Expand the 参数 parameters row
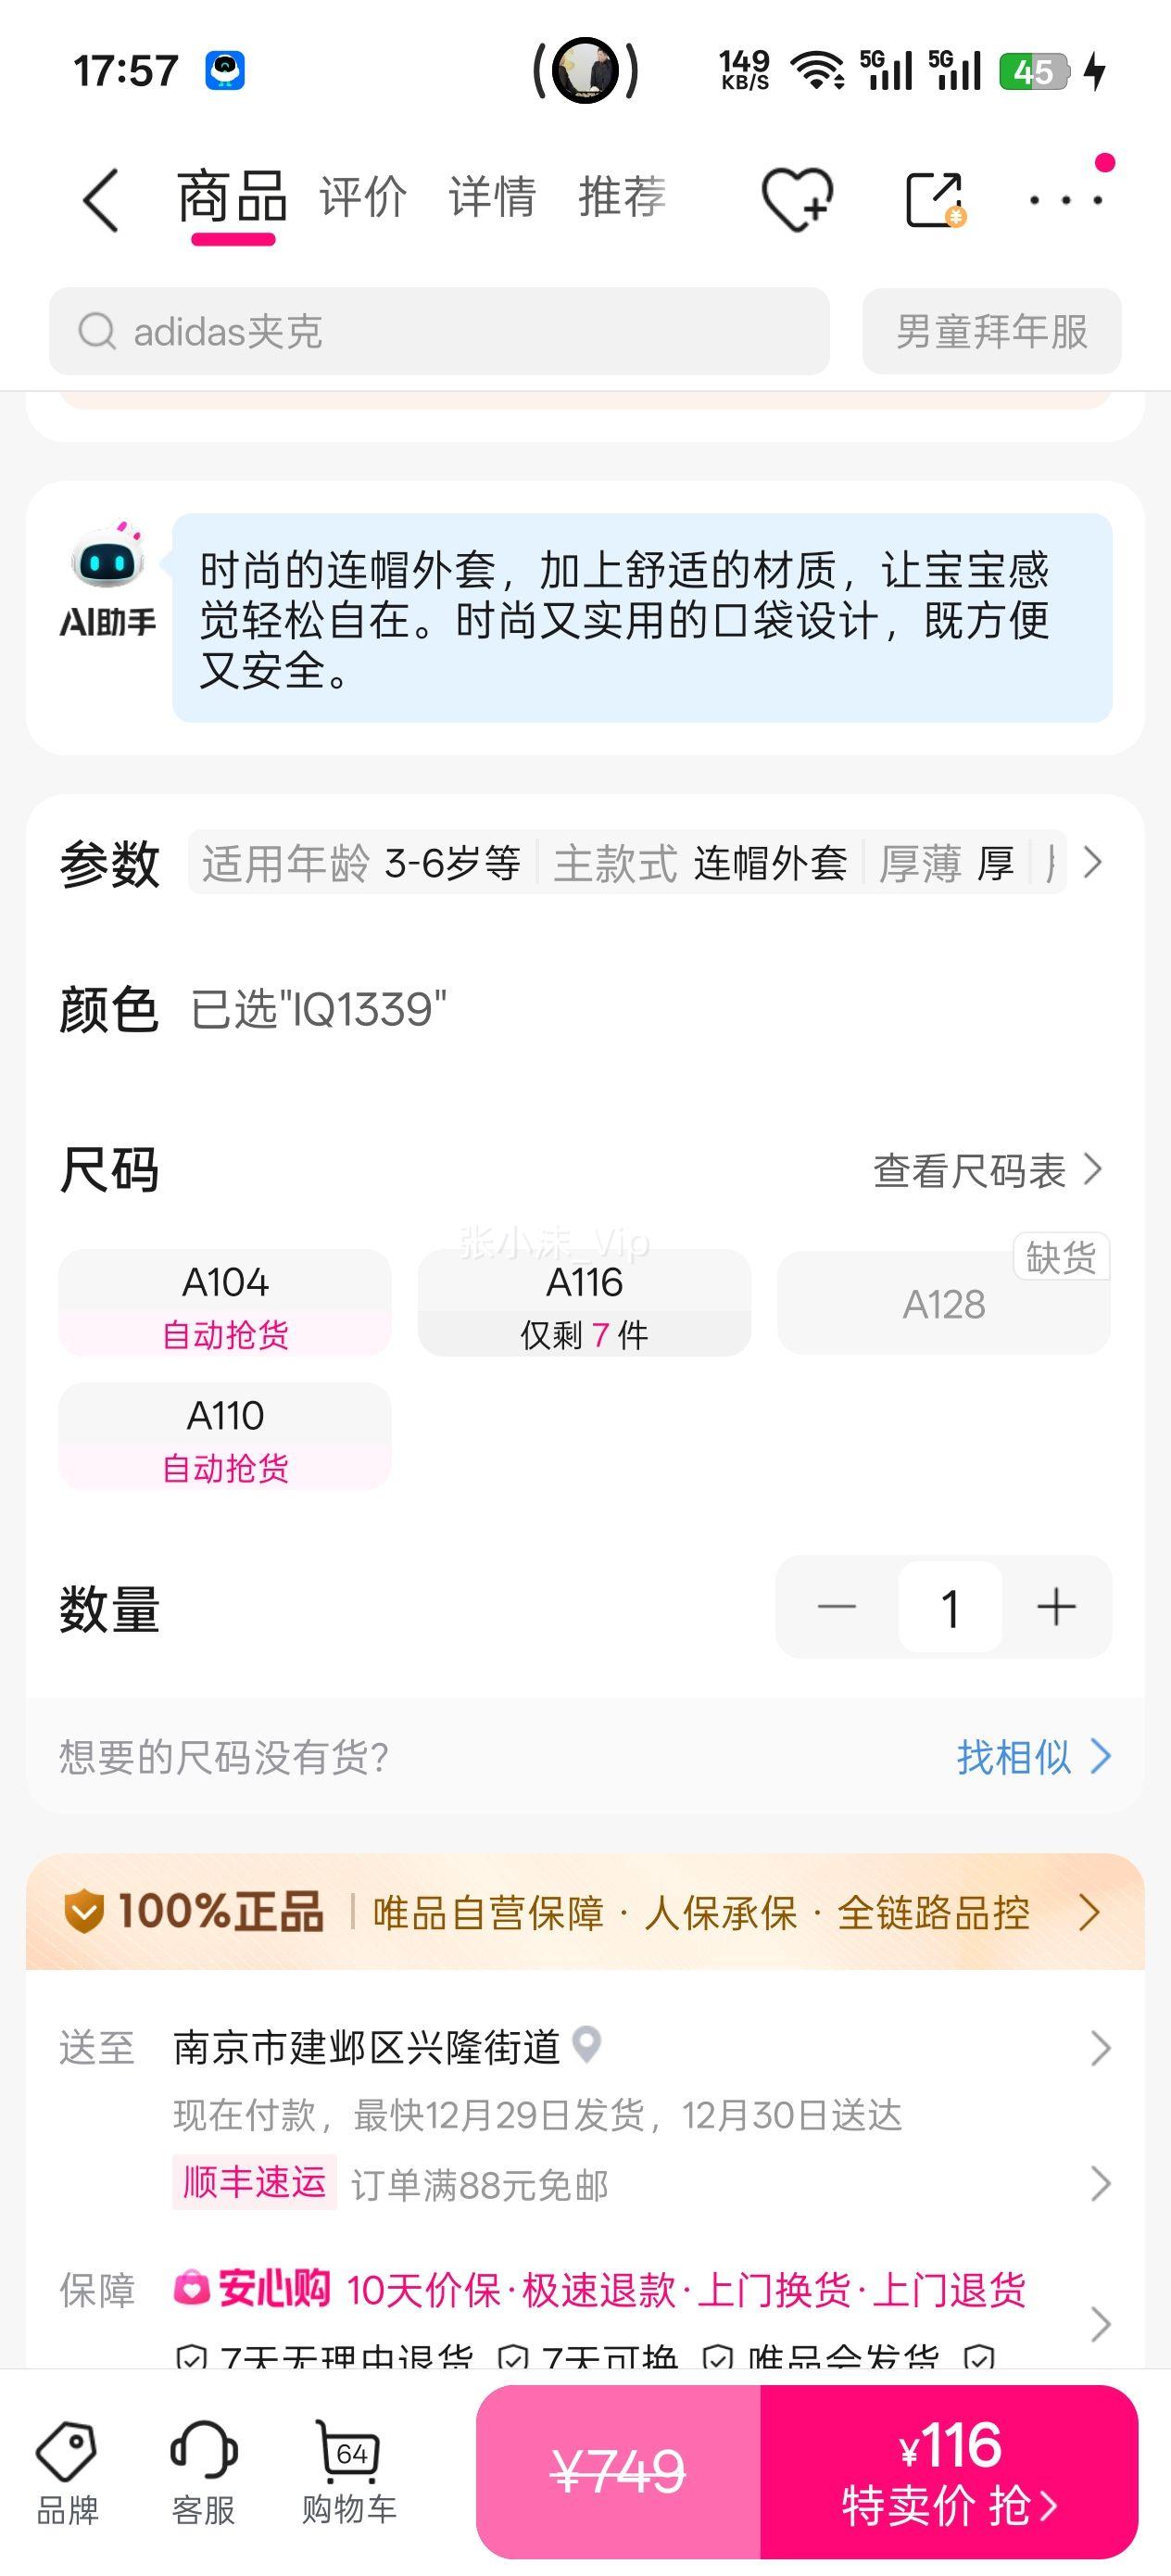The height and width of the screenshot is (2576, 1171). pyautogui.click(x=1093, y=862)
